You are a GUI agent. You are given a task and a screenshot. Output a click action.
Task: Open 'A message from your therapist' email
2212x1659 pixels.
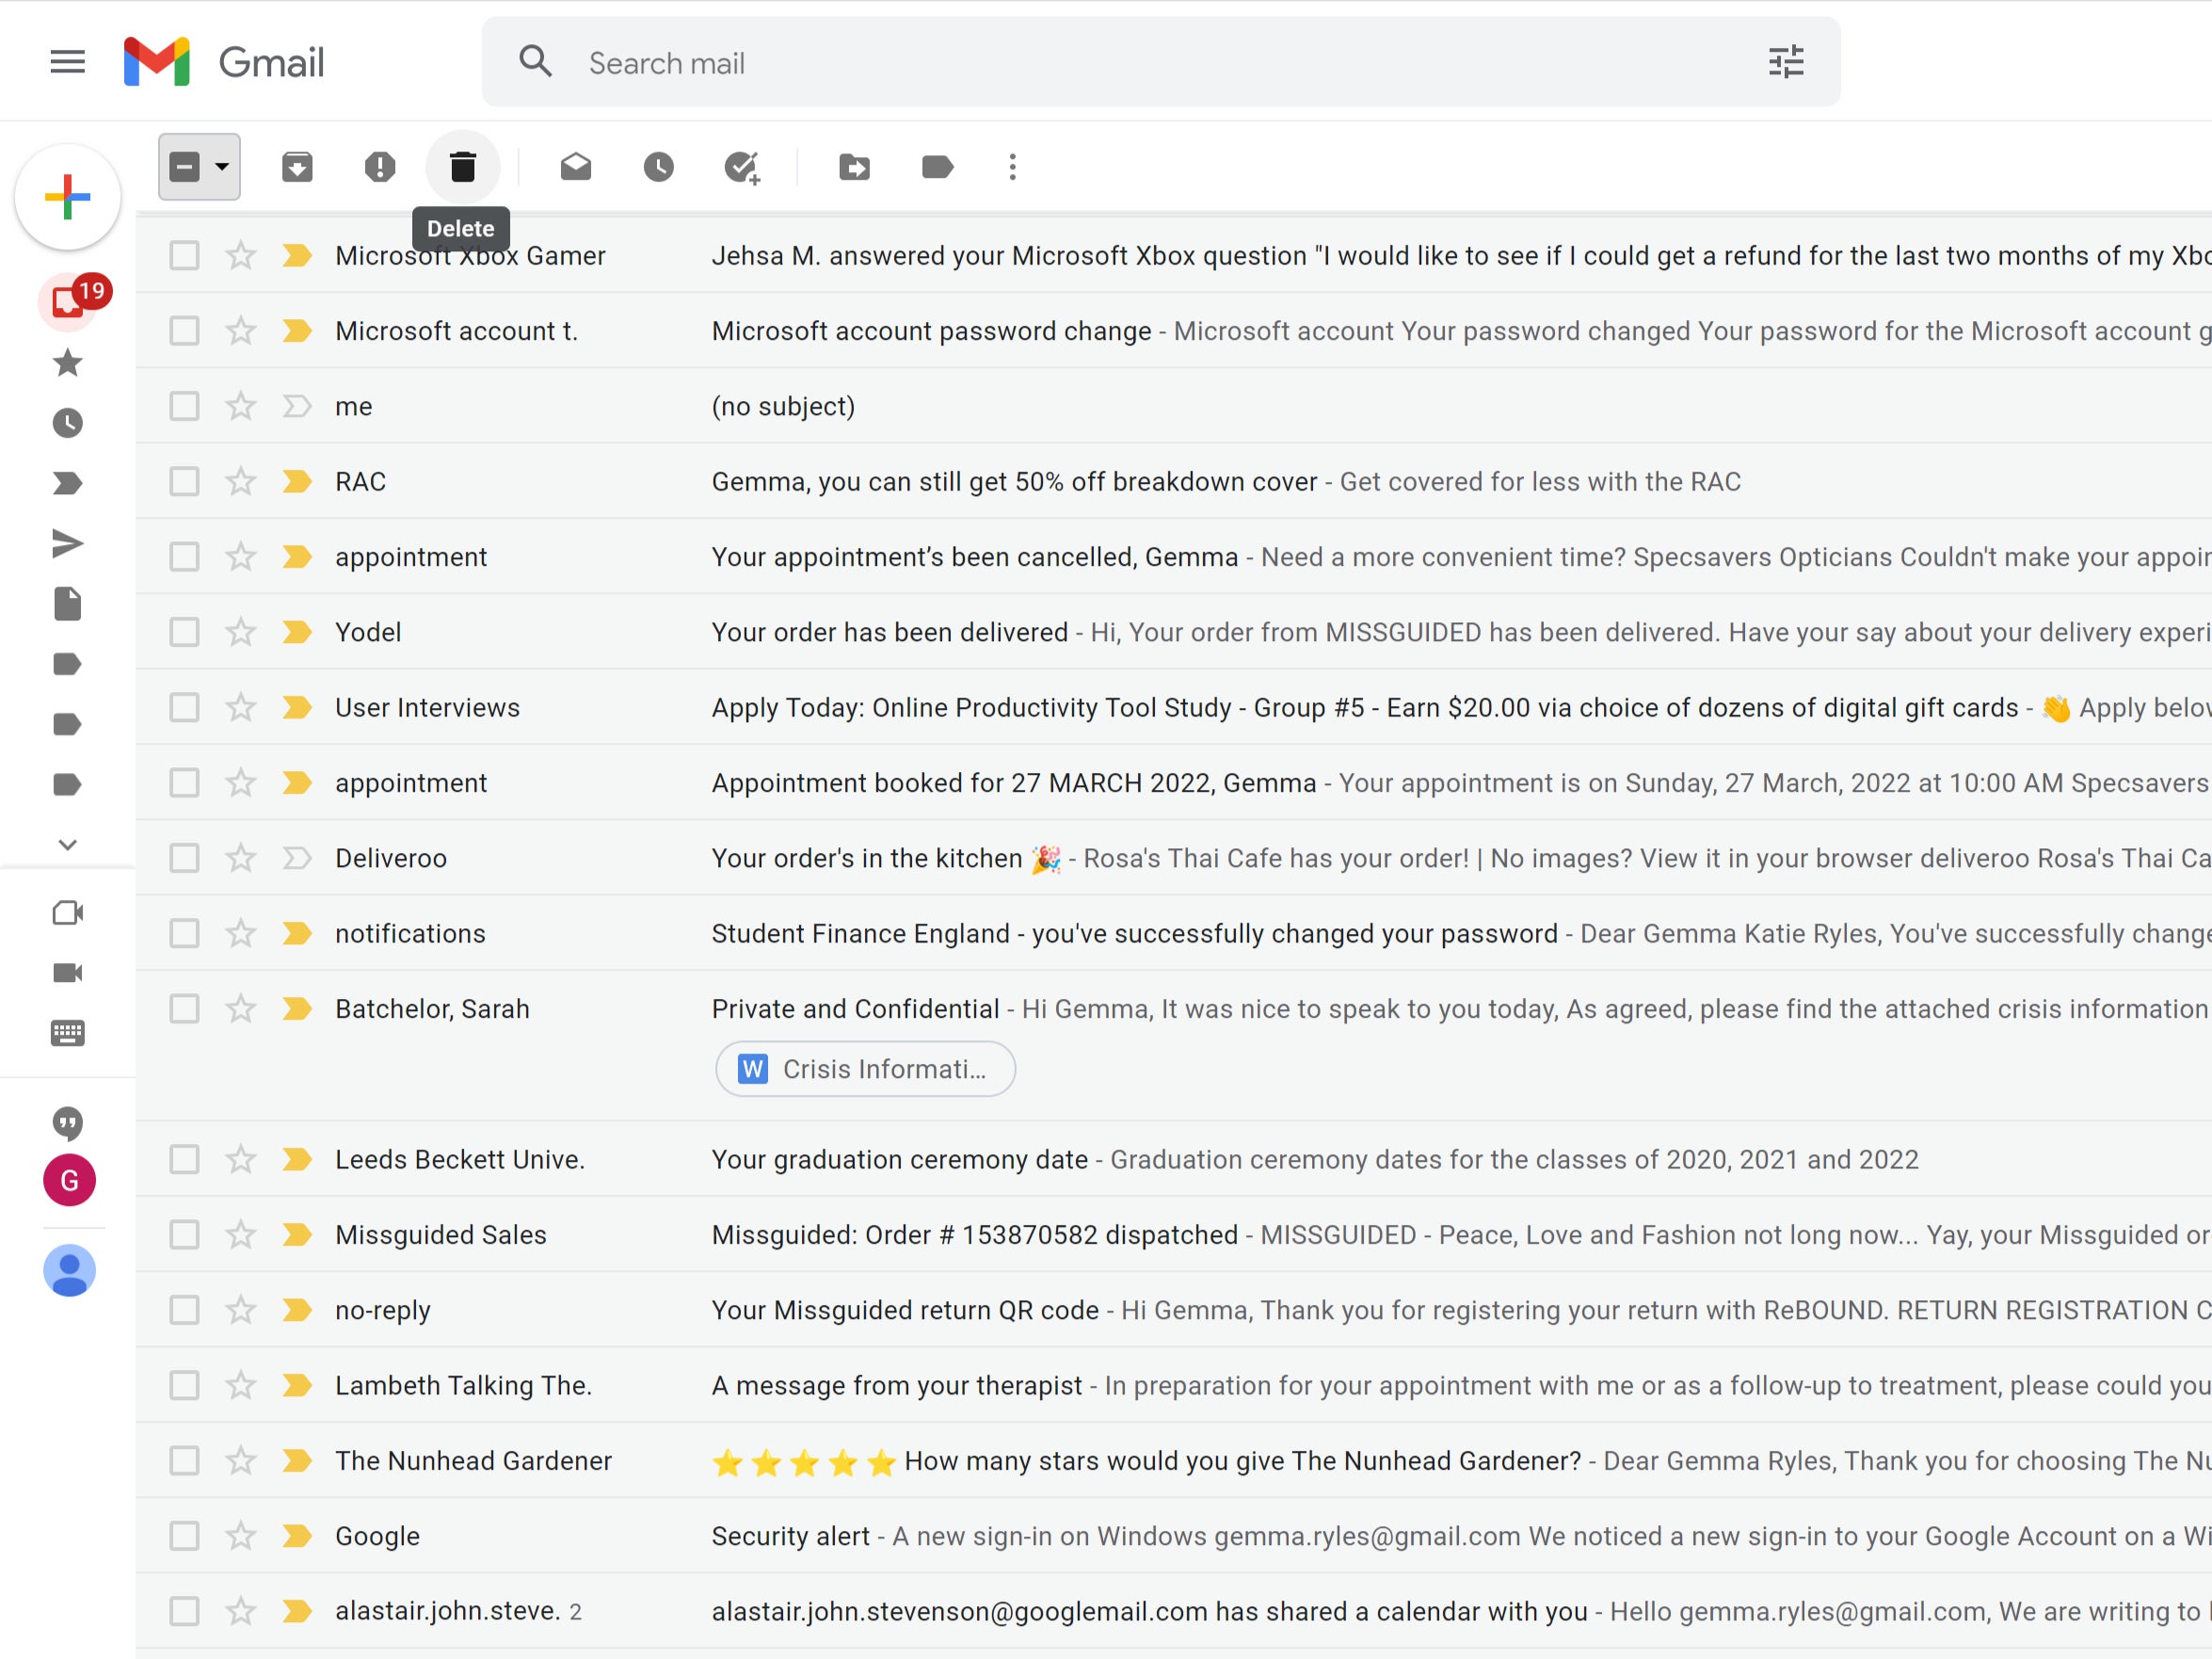1174,1386
